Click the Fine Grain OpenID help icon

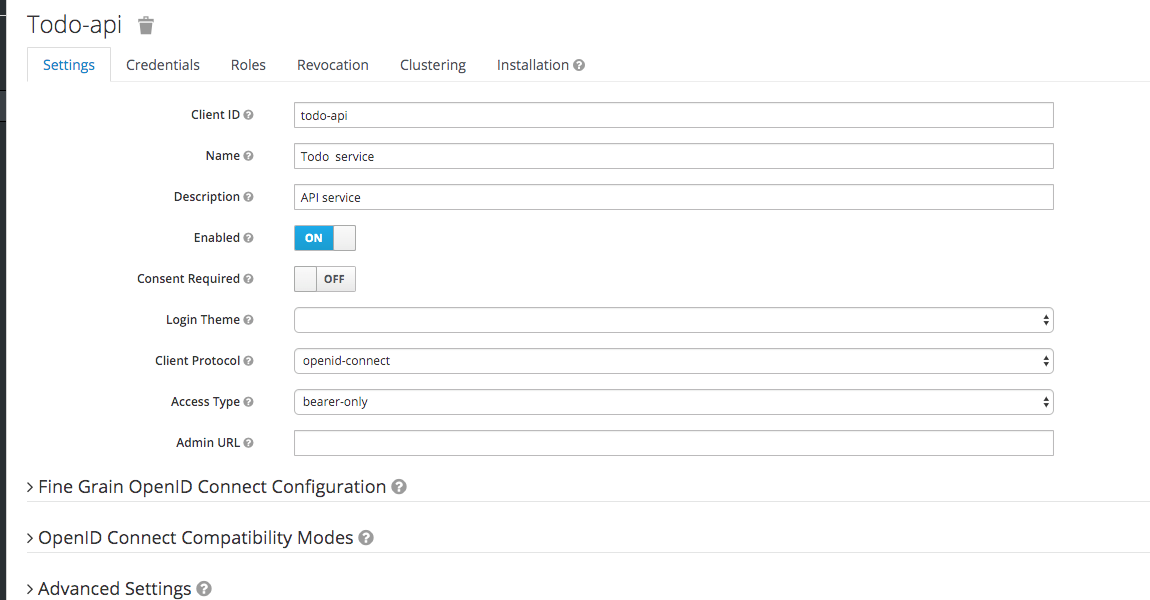pos(398,487)
